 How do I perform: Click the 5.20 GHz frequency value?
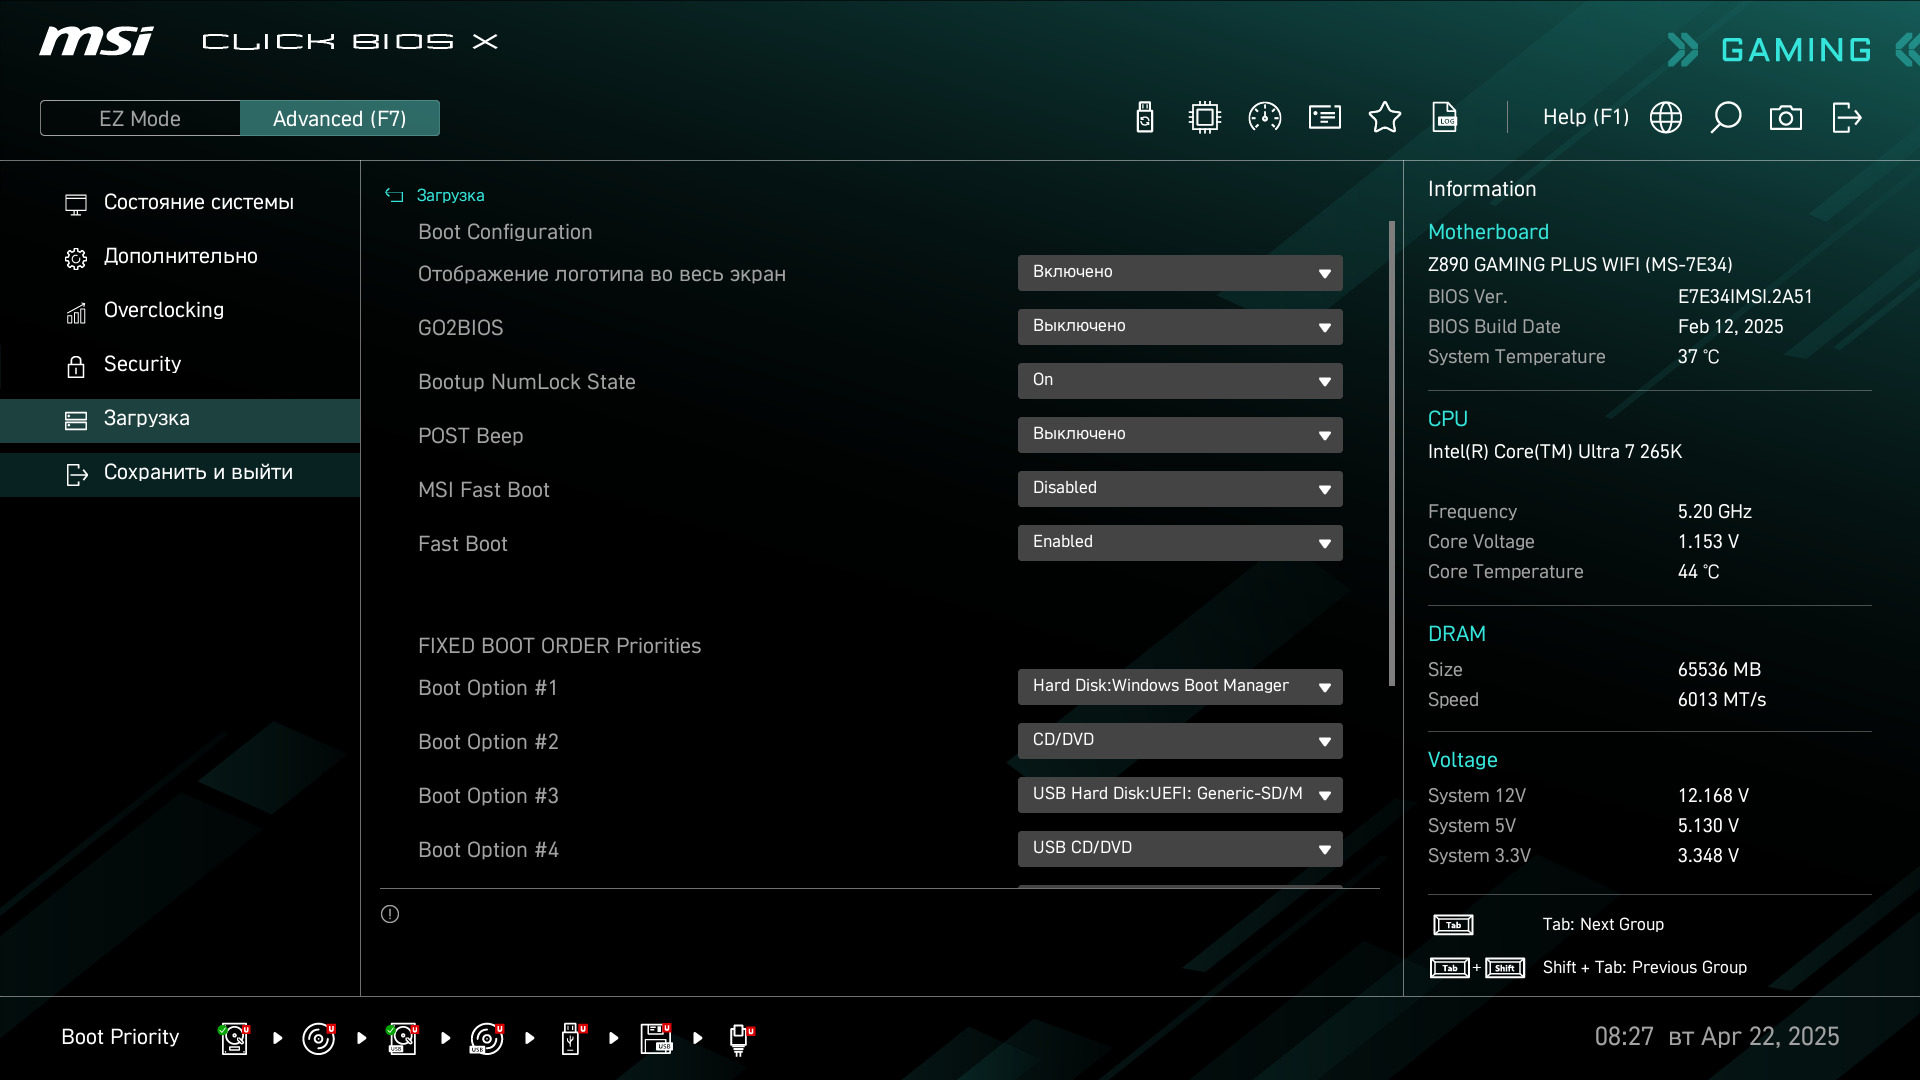pos(1714,512)
